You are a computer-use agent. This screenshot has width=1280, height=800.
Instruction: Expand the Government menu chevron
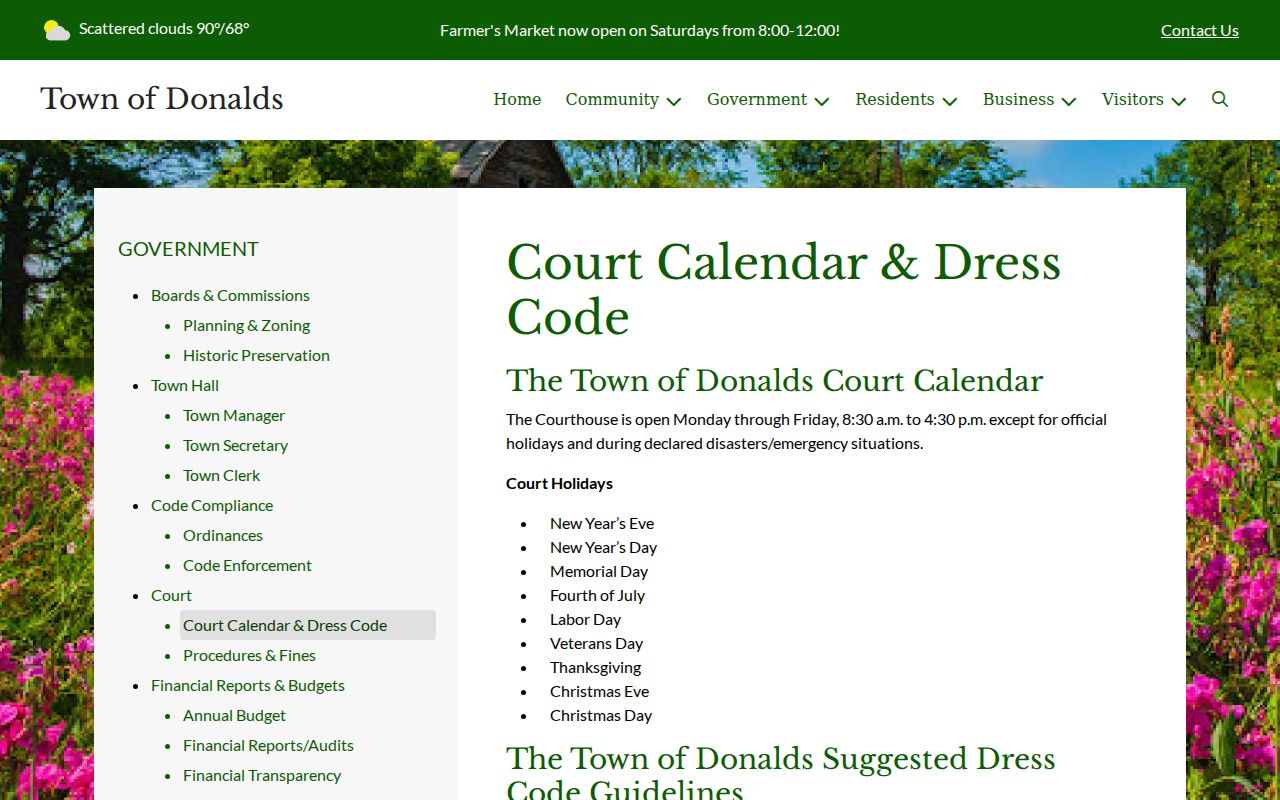tap(822, 101)
